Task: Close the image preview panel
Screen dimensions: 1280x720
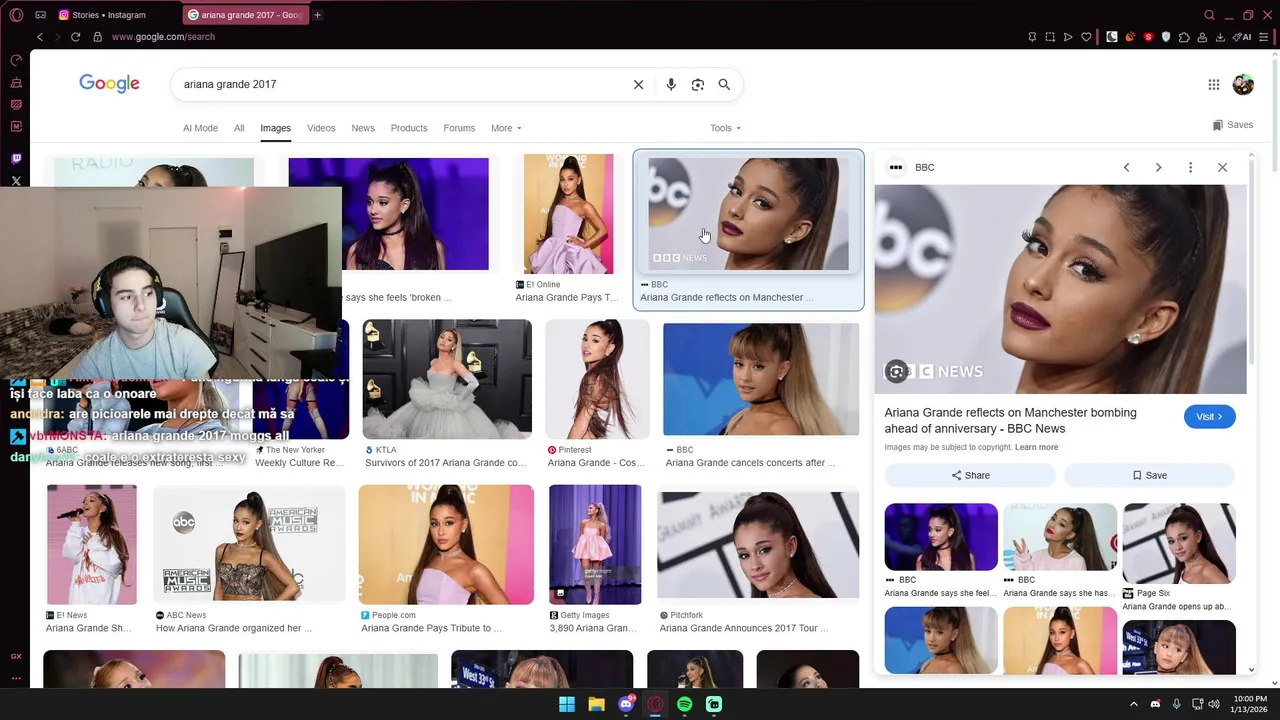Action: pos(1222,167)
